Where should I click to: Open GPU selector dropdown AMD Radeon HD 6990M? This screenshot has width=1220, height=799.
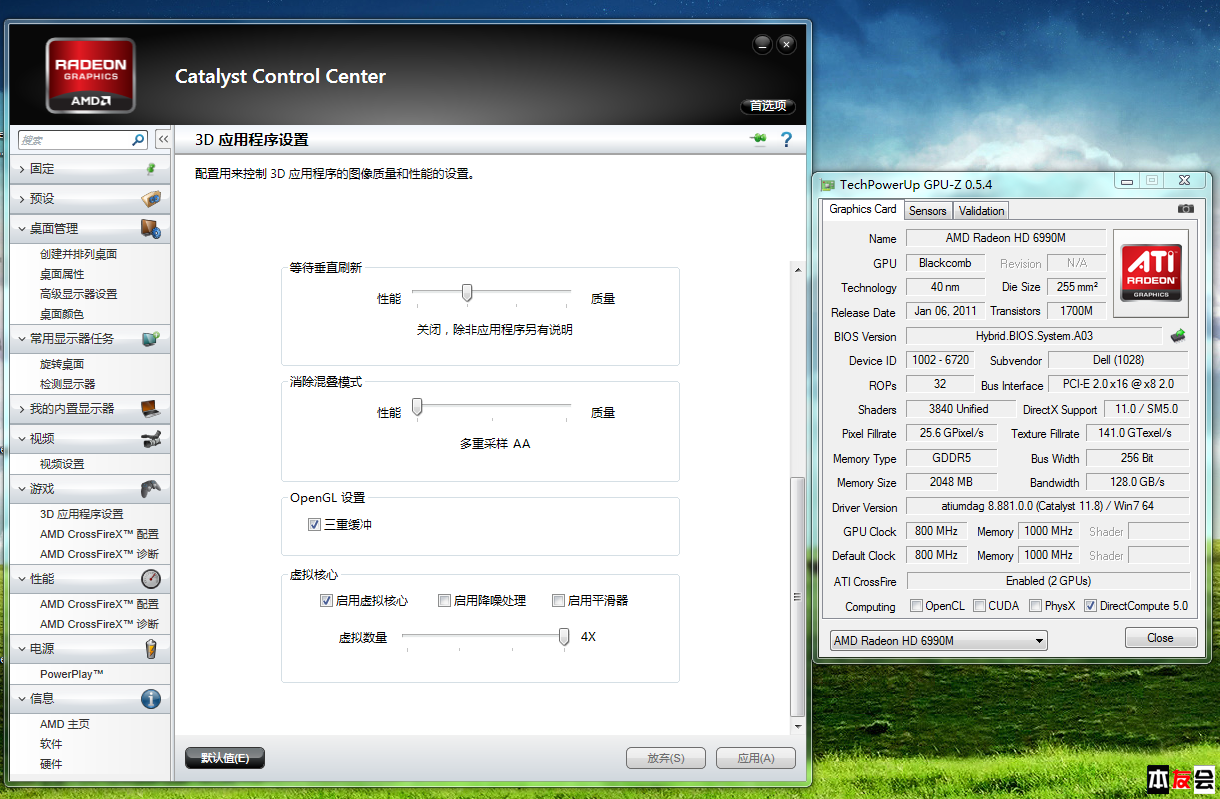tap(939, 641)
